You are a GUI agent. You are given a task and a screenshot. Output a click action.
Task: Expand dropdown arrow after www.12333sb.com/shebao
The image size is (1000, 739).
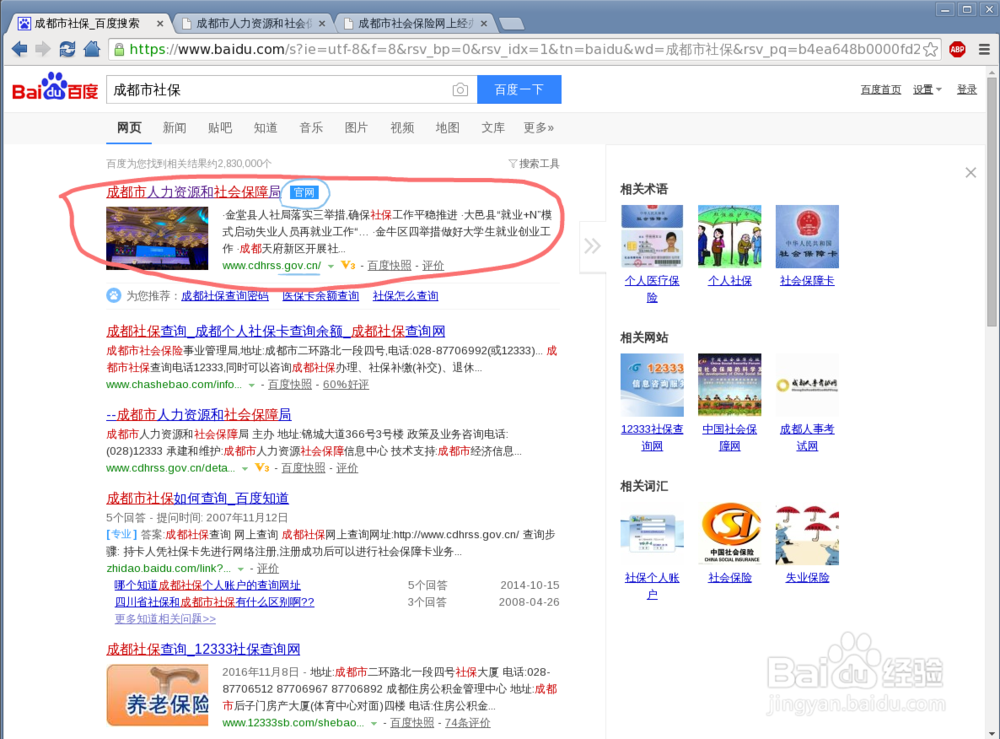pyautogui.click(x=374, y=723)
